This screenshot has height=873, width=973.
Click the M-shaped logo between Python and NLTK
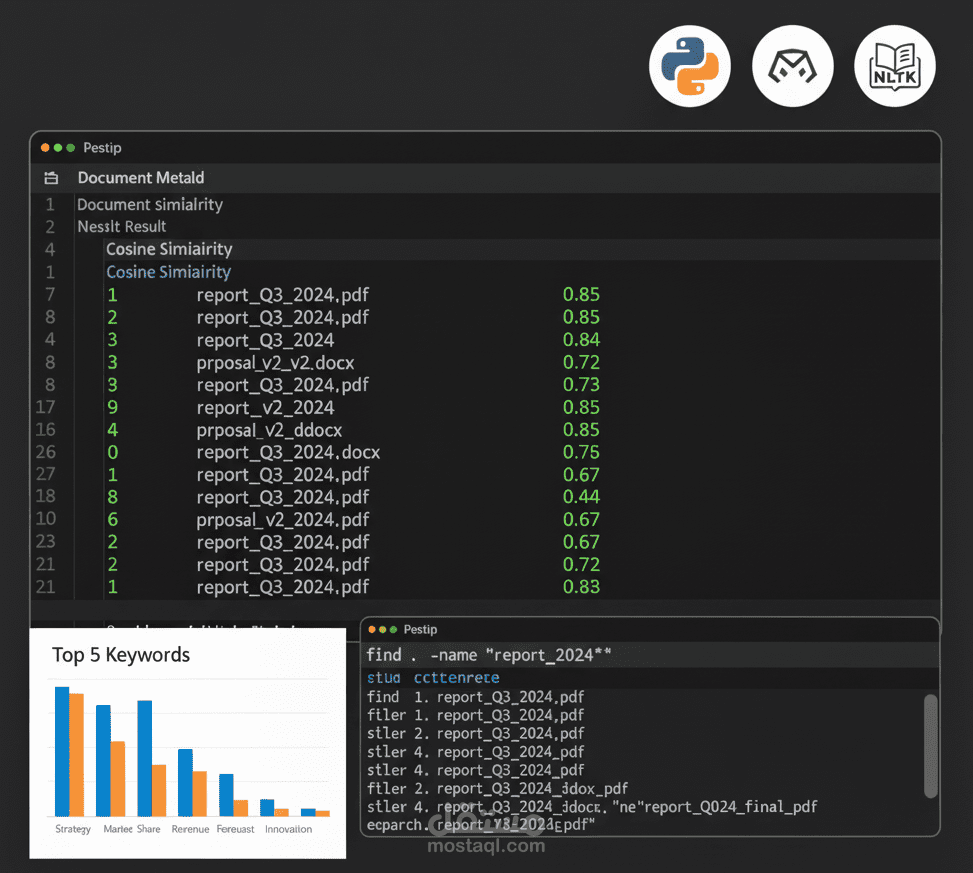point(792,66)
